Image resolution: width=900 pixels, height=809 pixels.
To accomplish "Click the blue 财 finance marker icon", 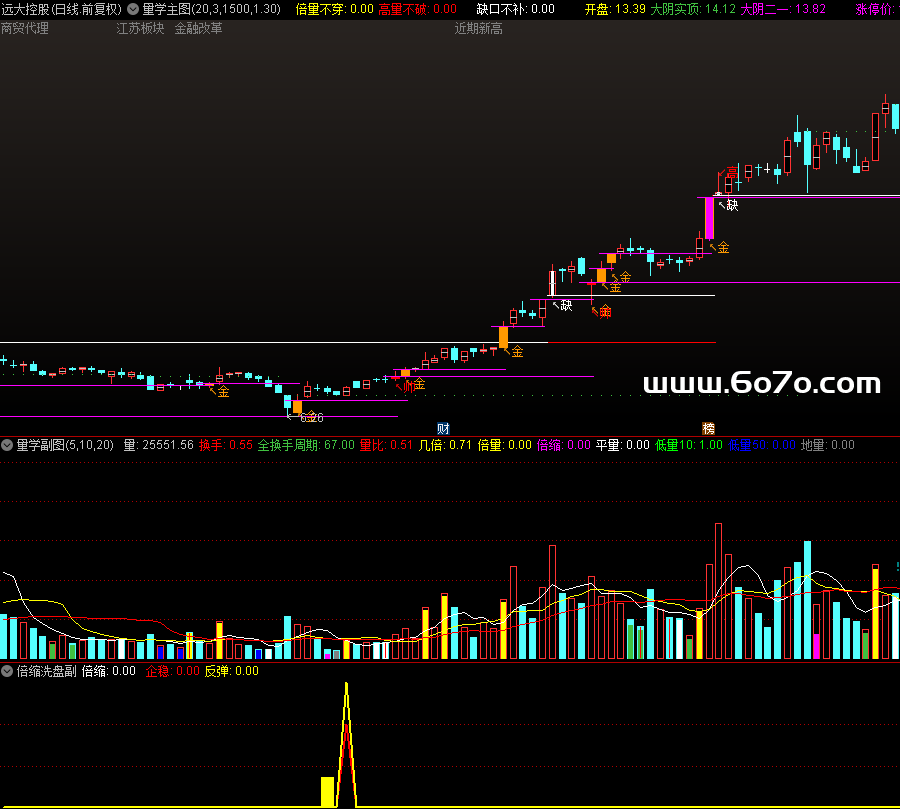I will click(444, 428).
